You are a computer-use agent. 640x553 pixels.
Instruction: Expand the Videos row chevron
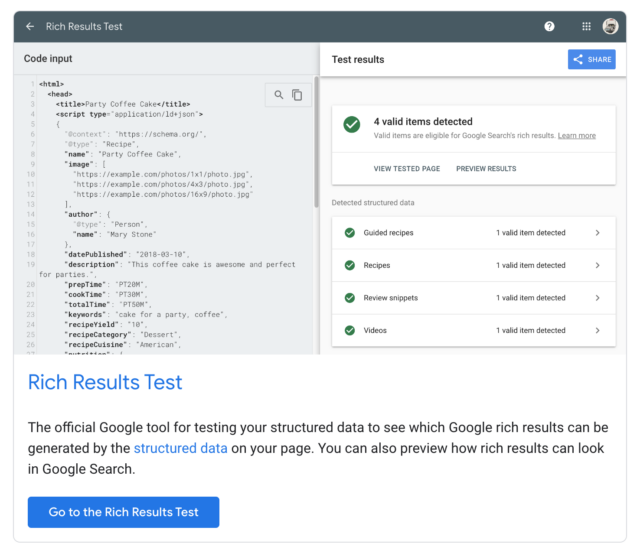tap(598, 330)
